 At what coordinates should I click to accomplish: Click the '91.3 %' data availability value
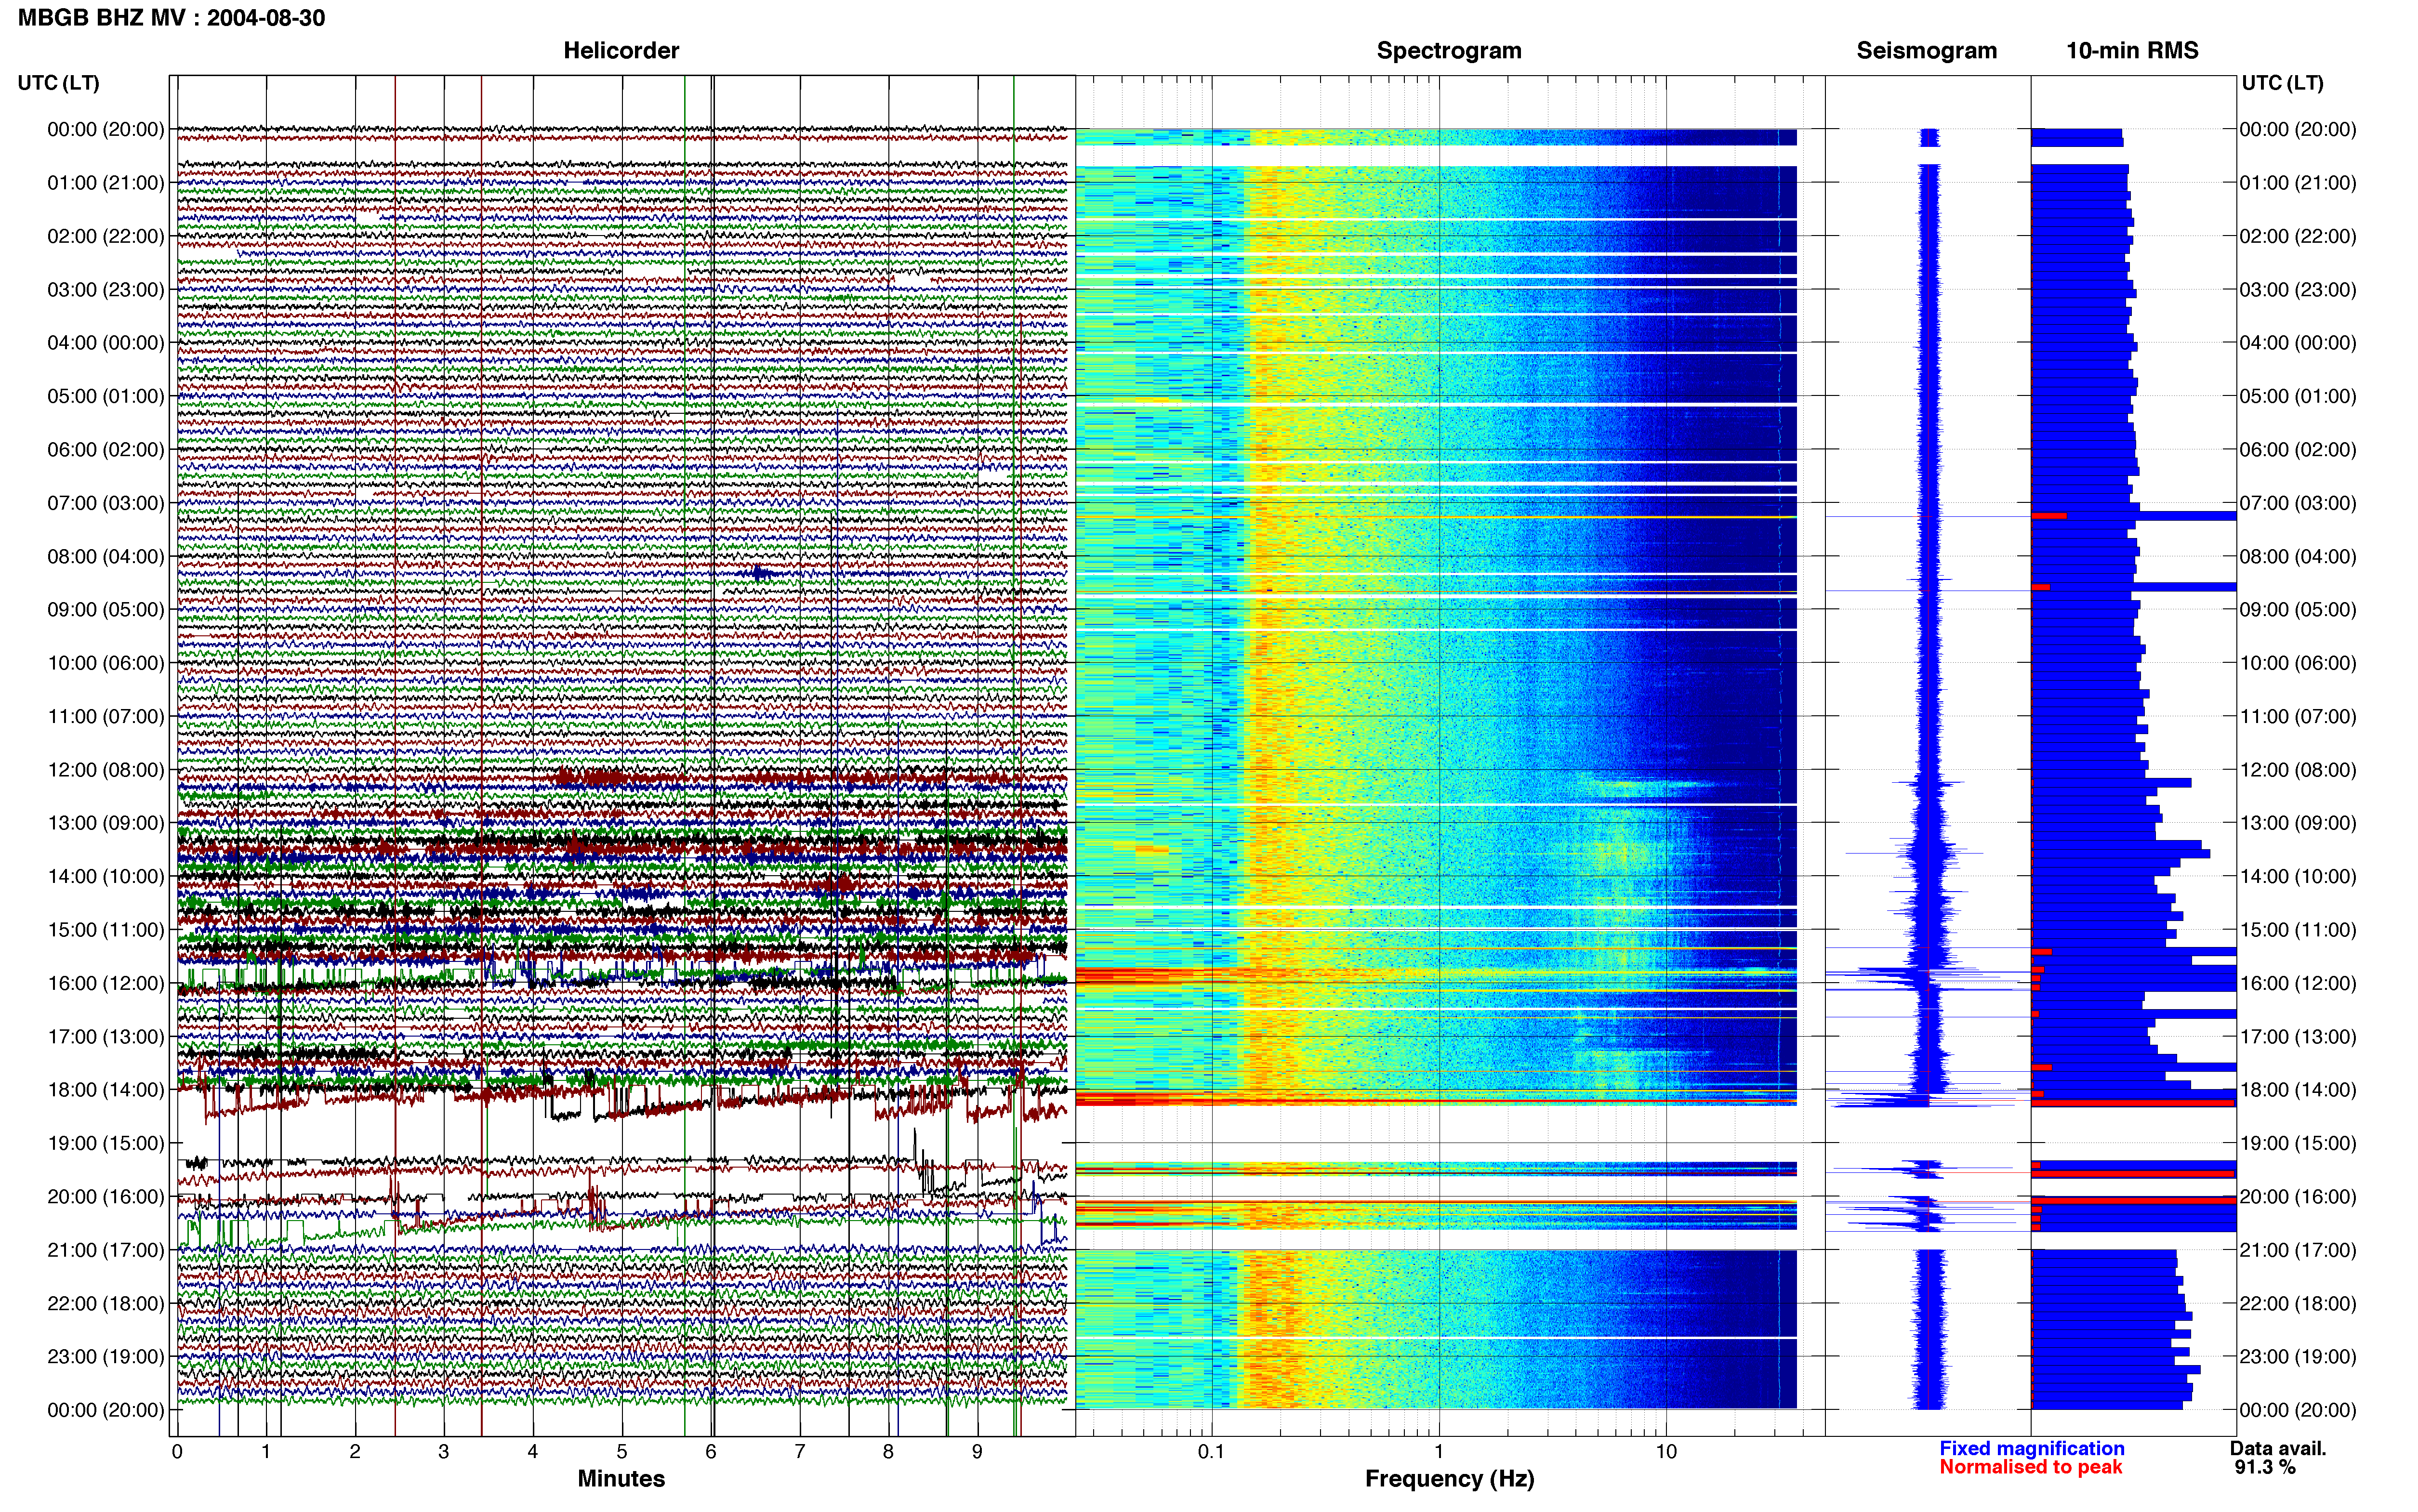(2265, 1467)
